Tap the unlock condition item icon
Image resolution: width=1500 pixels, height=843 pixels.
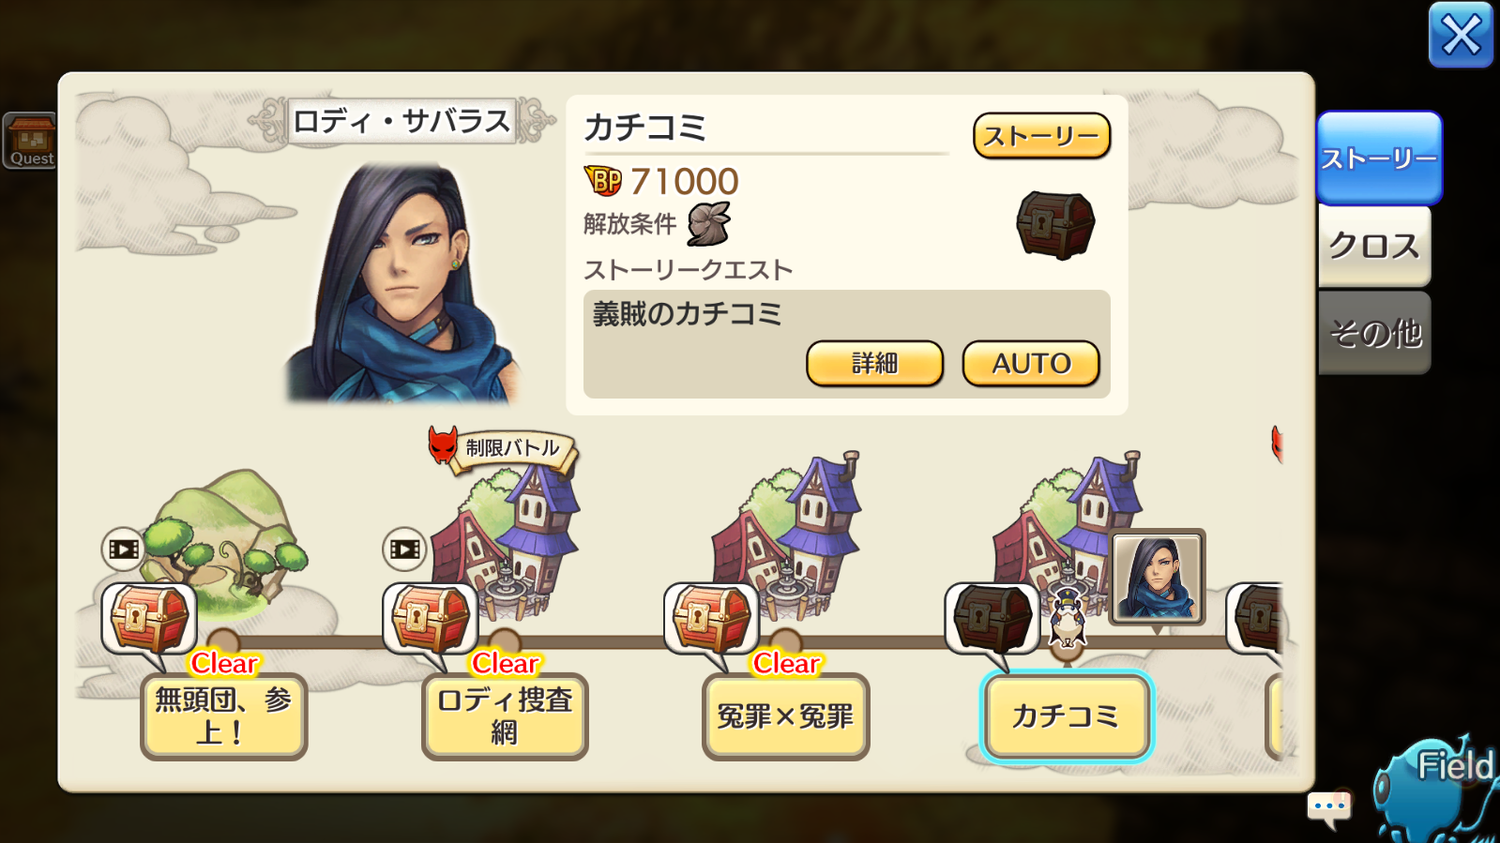(x=709, y=224)
